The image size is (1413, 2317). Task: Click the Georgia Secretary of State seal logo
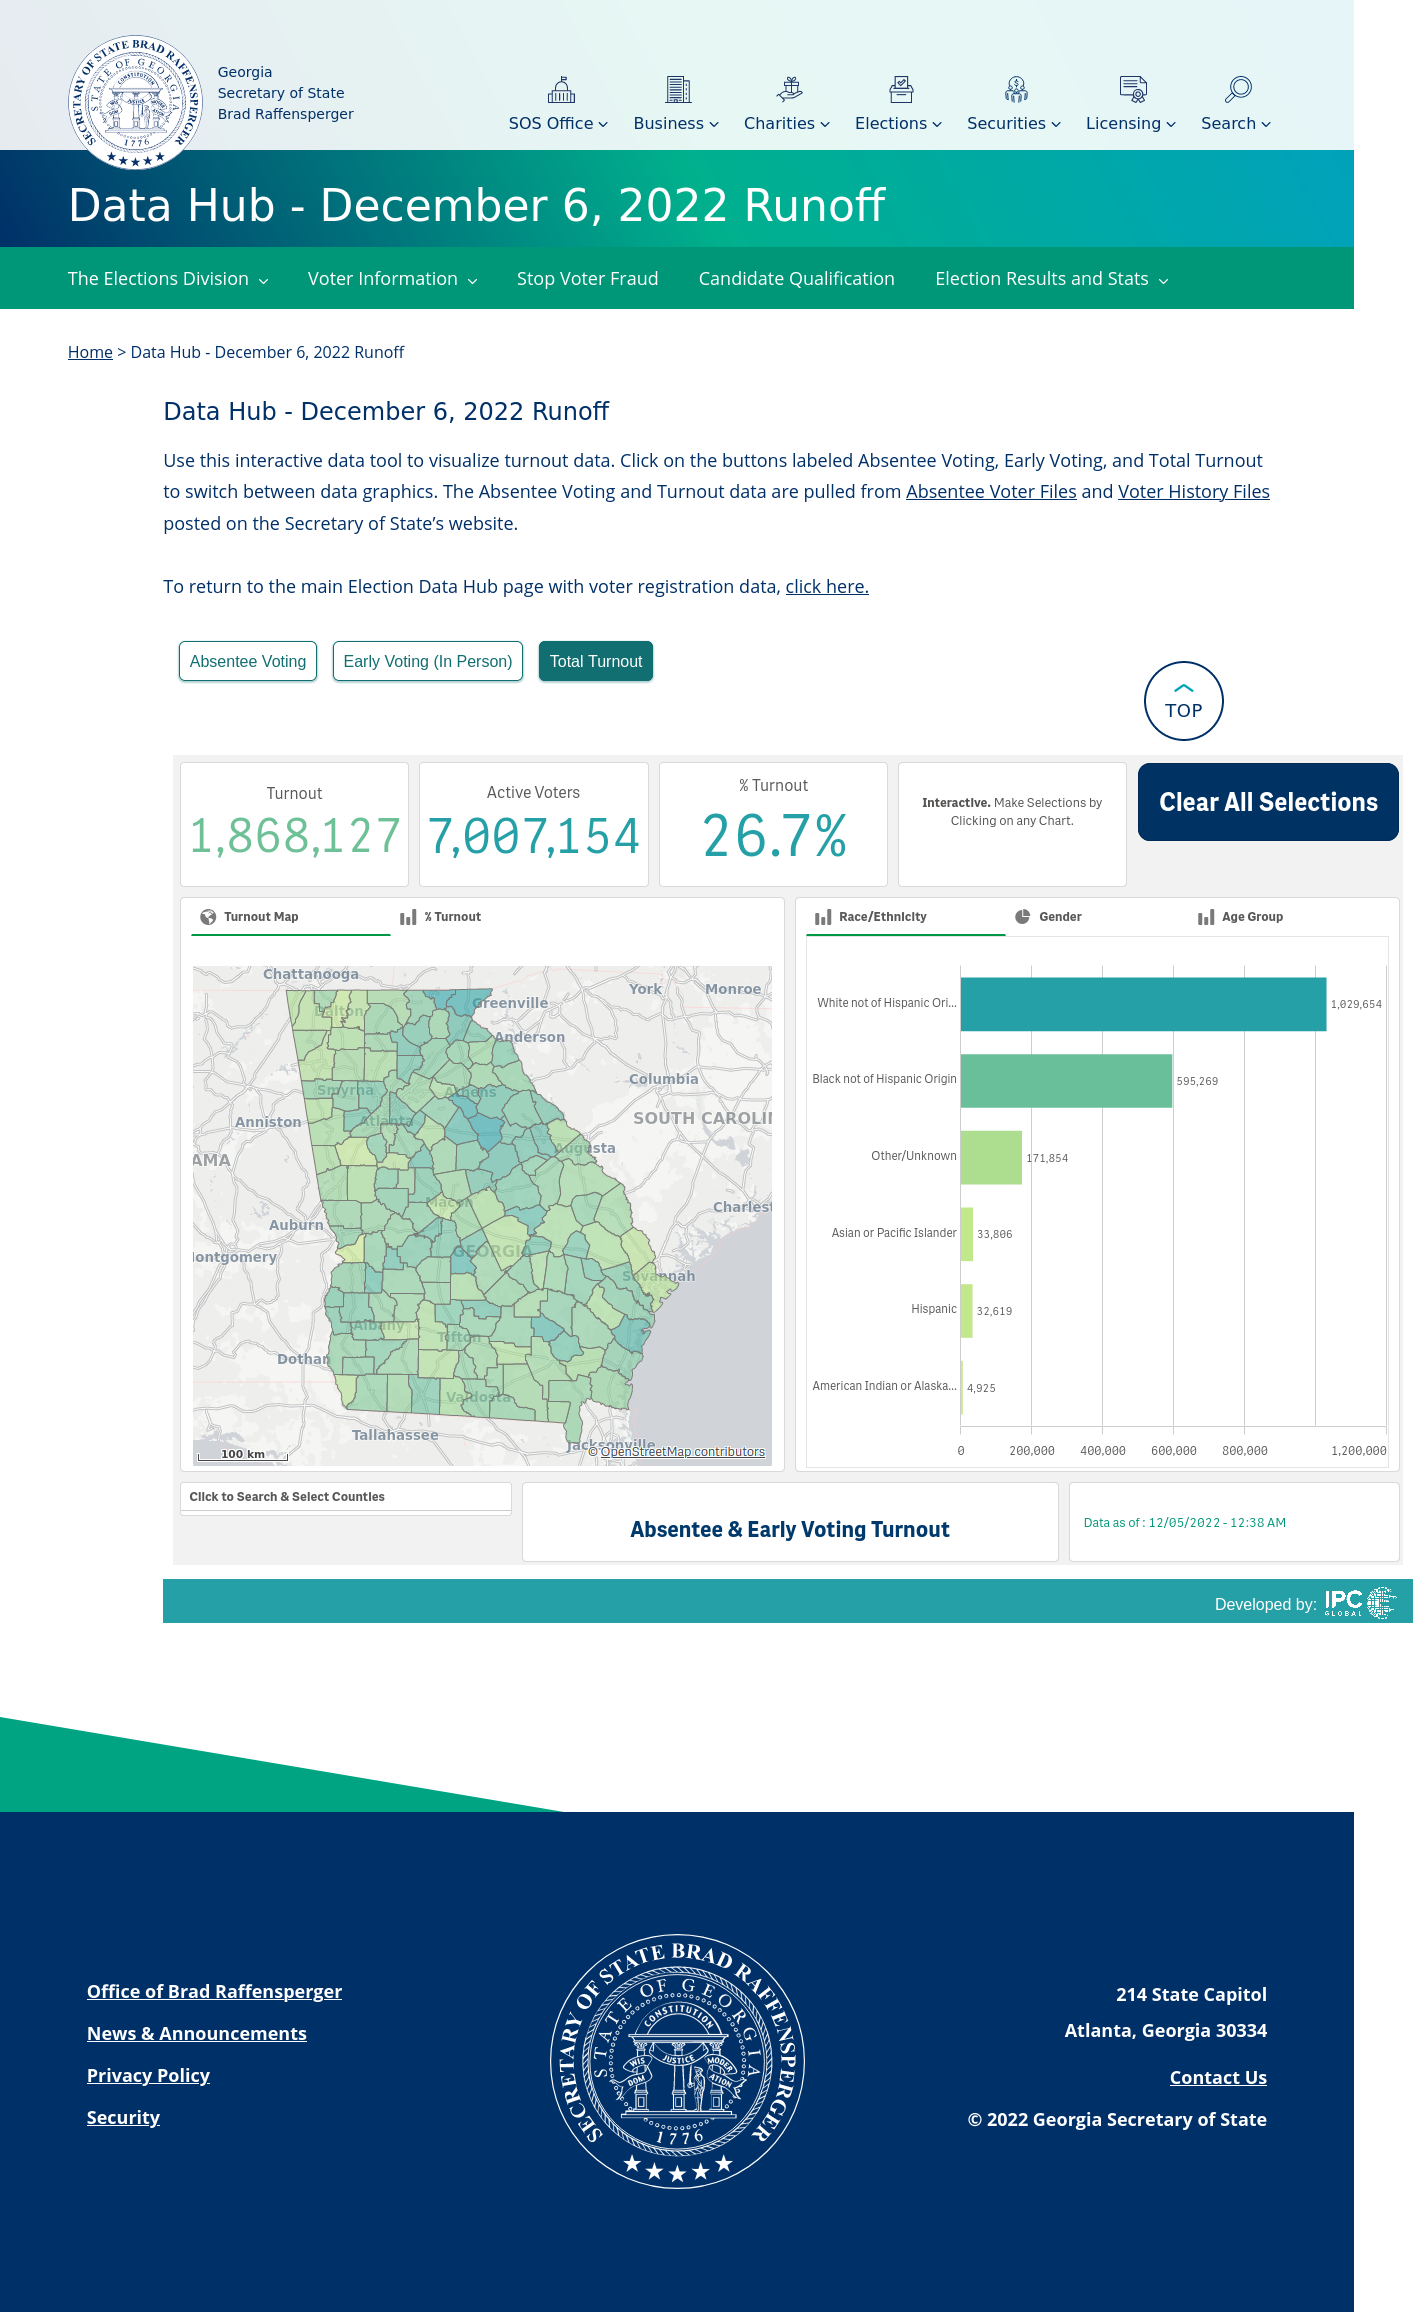click(135, 102)
